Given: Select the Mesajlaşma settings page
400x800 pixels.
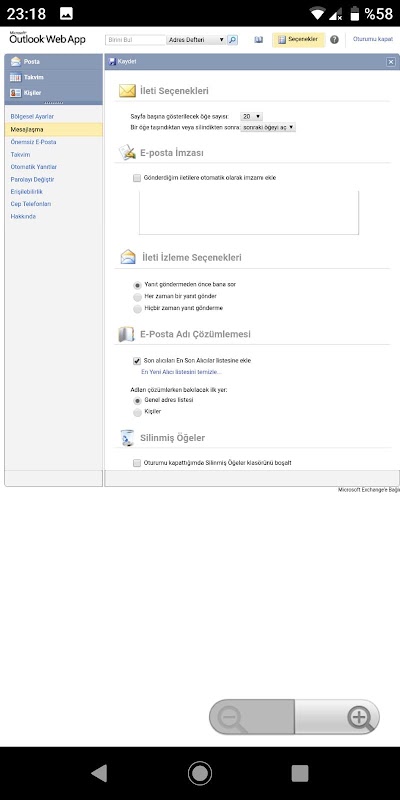Looking at the screenshot, I should [x=54, y=130].
